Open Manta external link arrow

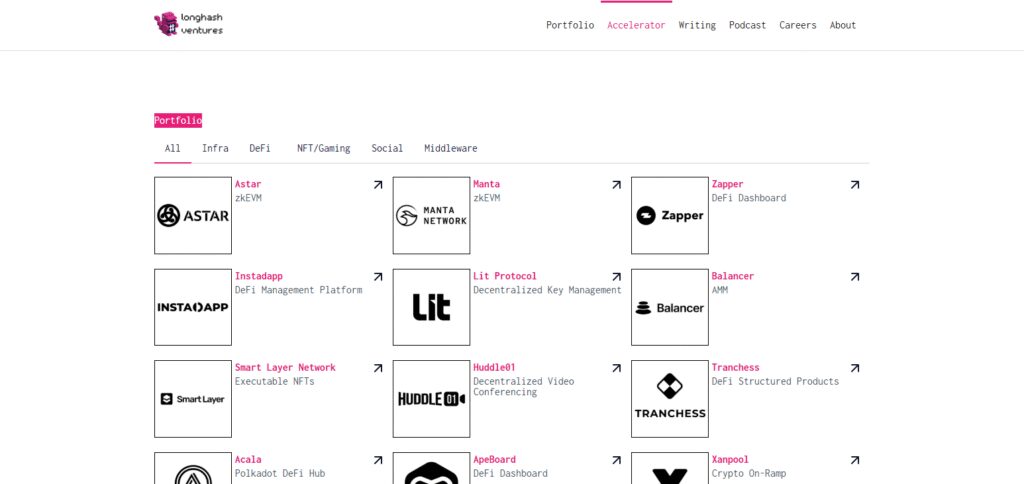tap(616, 185)
